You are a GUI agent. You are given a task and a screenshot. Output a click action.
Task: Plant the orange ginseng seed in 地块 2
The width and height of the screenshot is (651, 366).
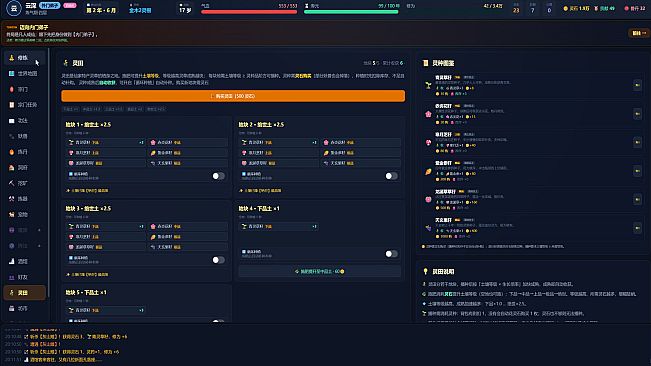tap(361, 153)
